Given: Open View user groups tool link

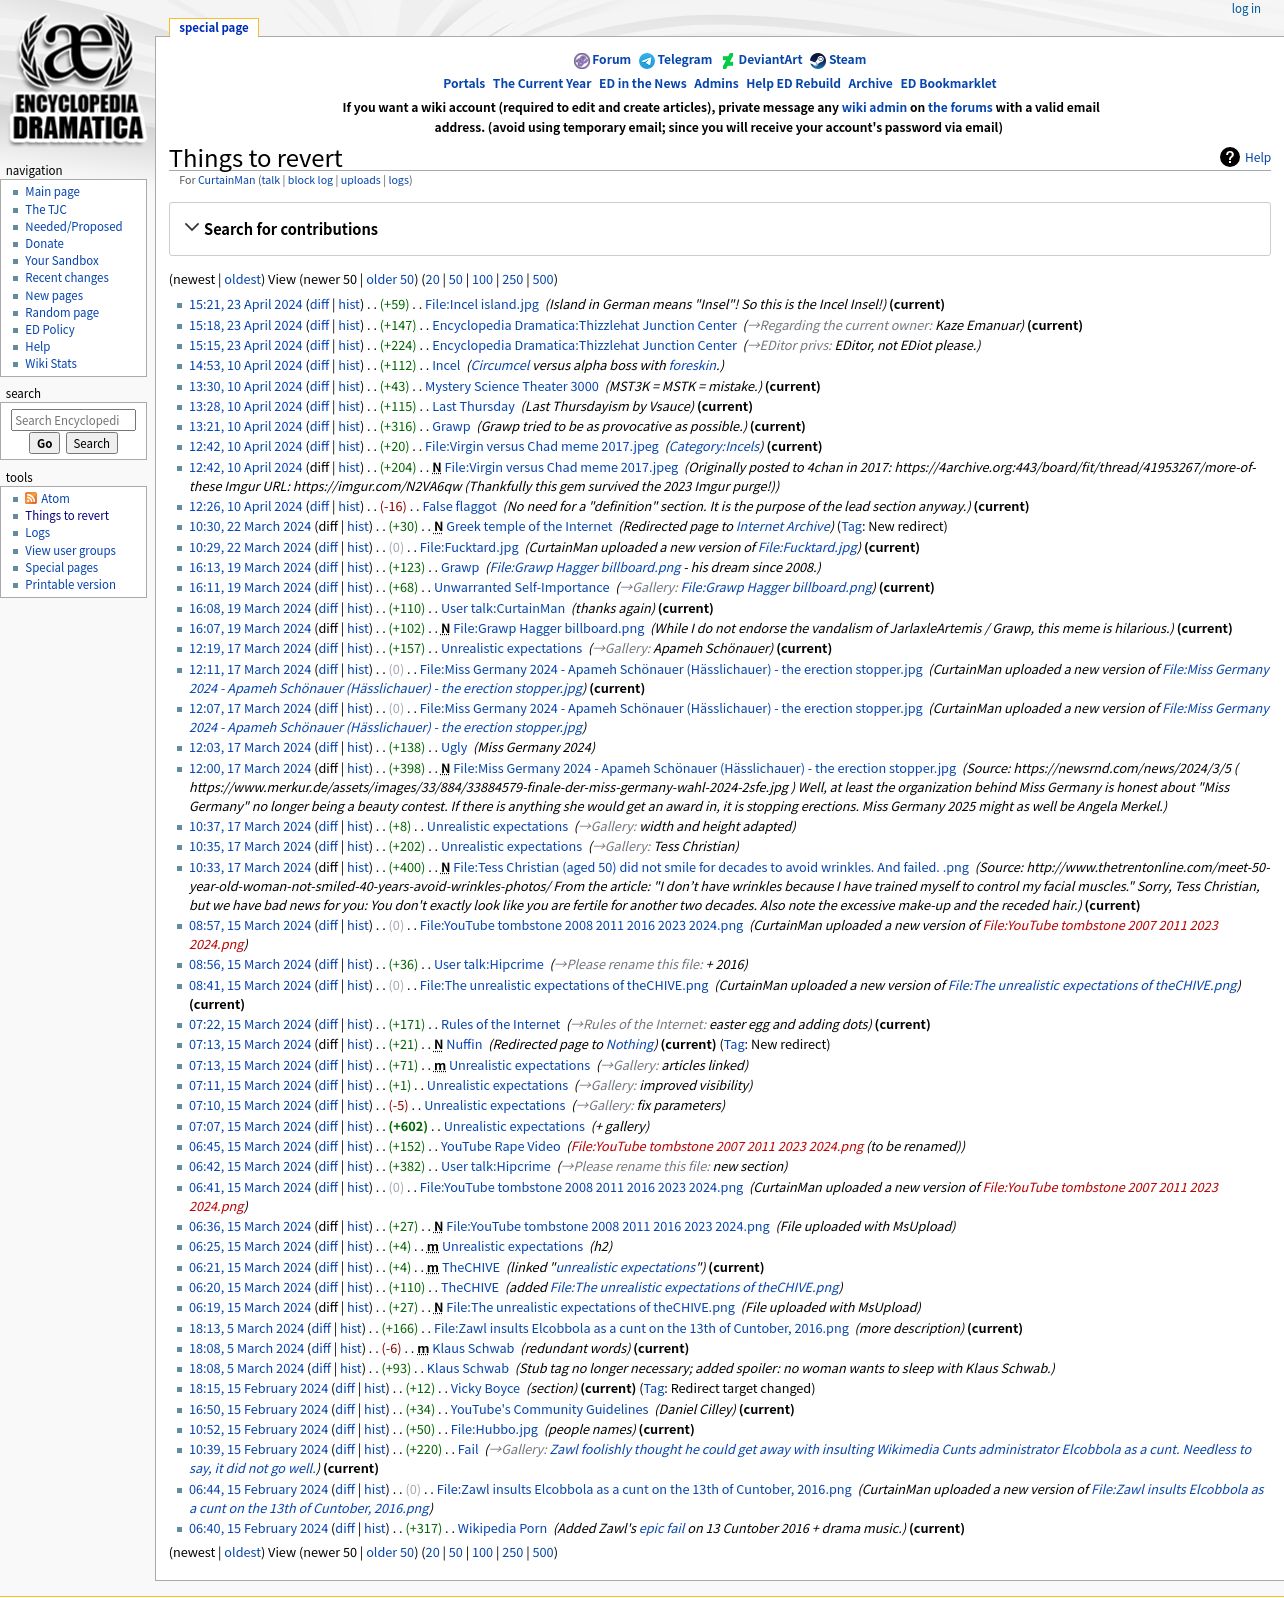Looking at the screenshot, I should 70,550.
